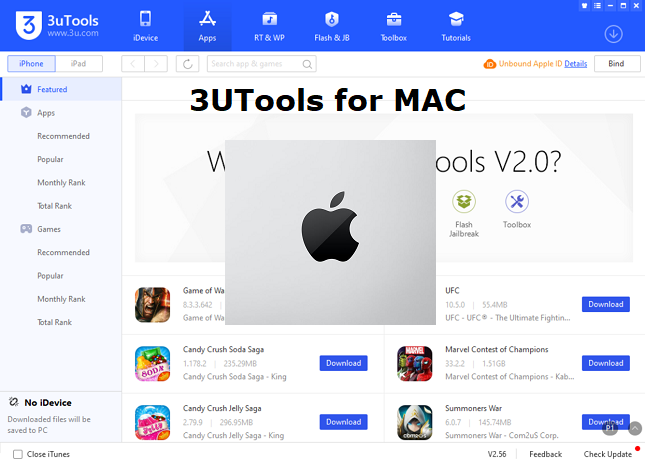Click the No iDevice status label
This screenshot has height=463, width=645.
coord(48,403)
